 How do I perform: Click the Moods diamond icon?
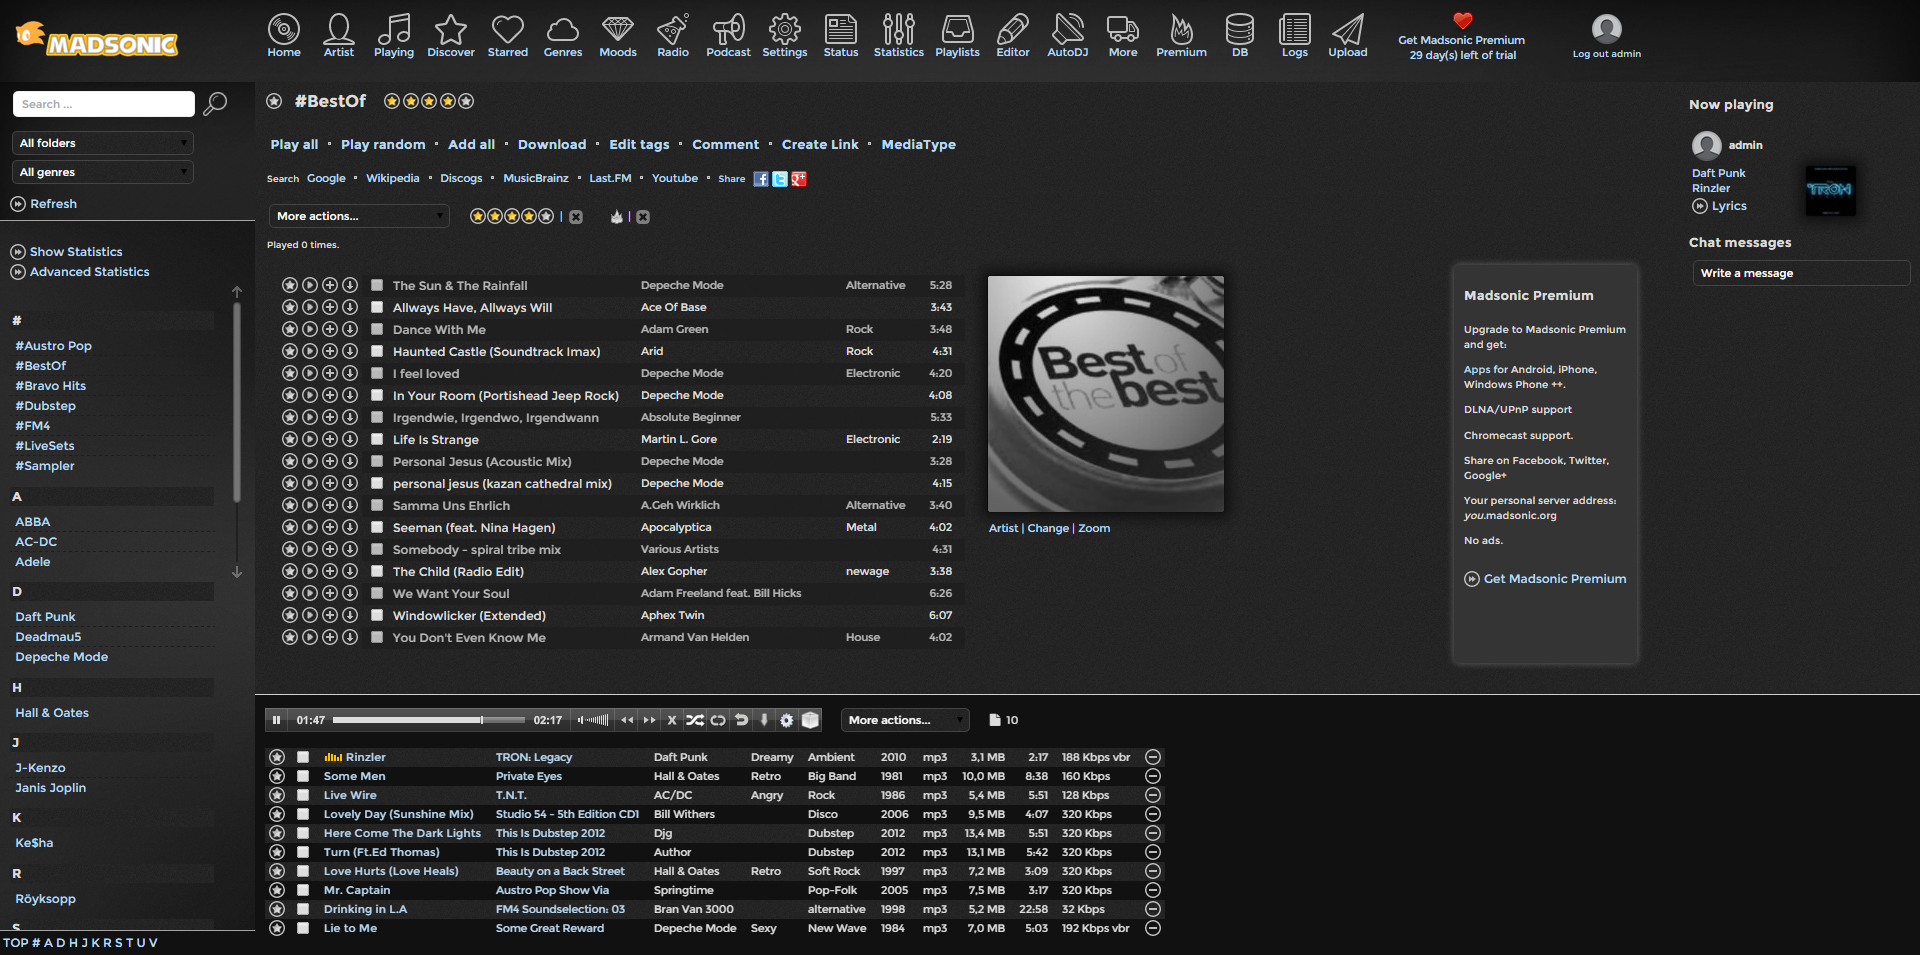pyautogui.click(x=617, y=35)
